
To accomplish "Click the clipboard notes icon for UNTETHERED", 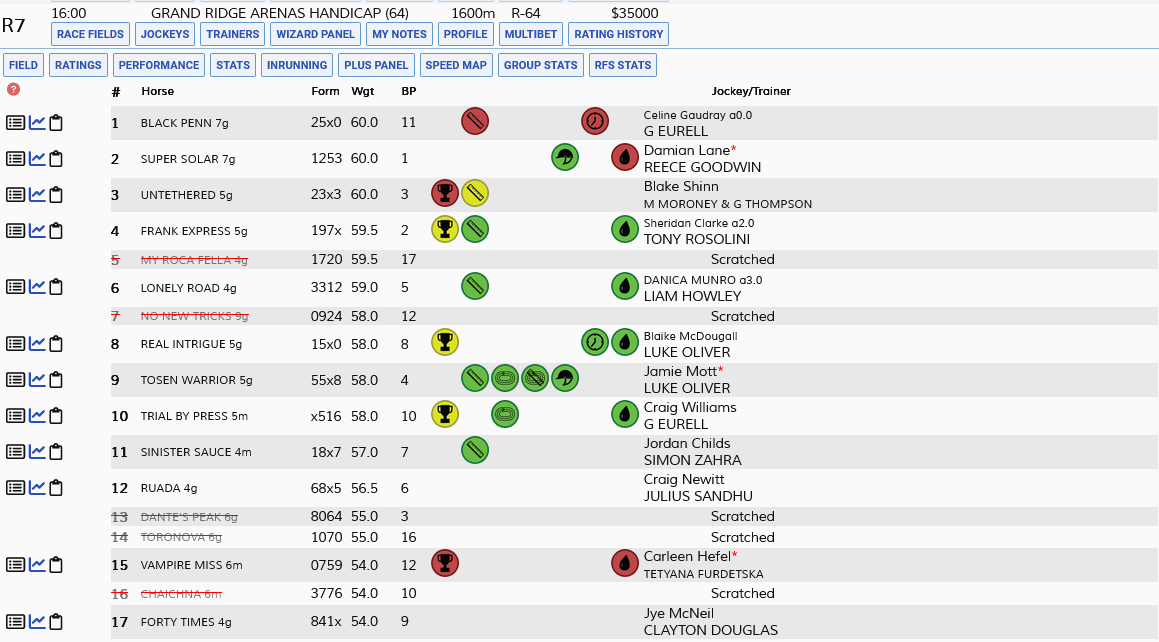I will 55,195.
